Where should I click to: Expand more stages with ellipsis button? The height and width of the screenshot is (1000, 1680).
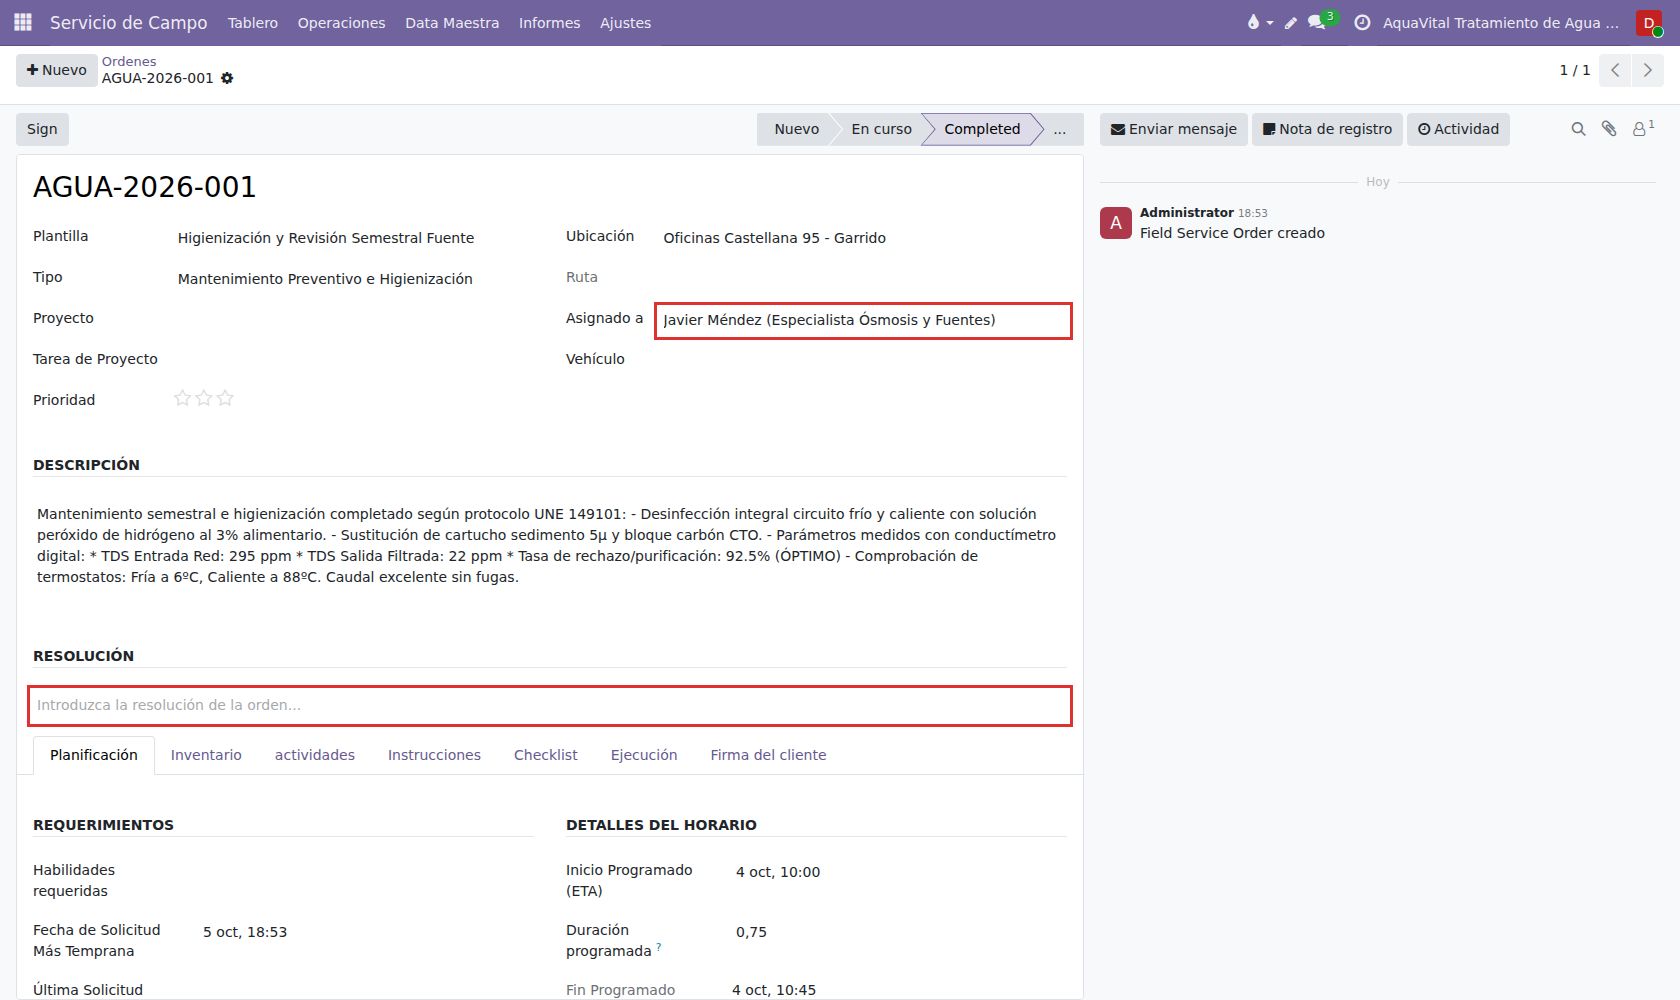[x=1059, y=129]
